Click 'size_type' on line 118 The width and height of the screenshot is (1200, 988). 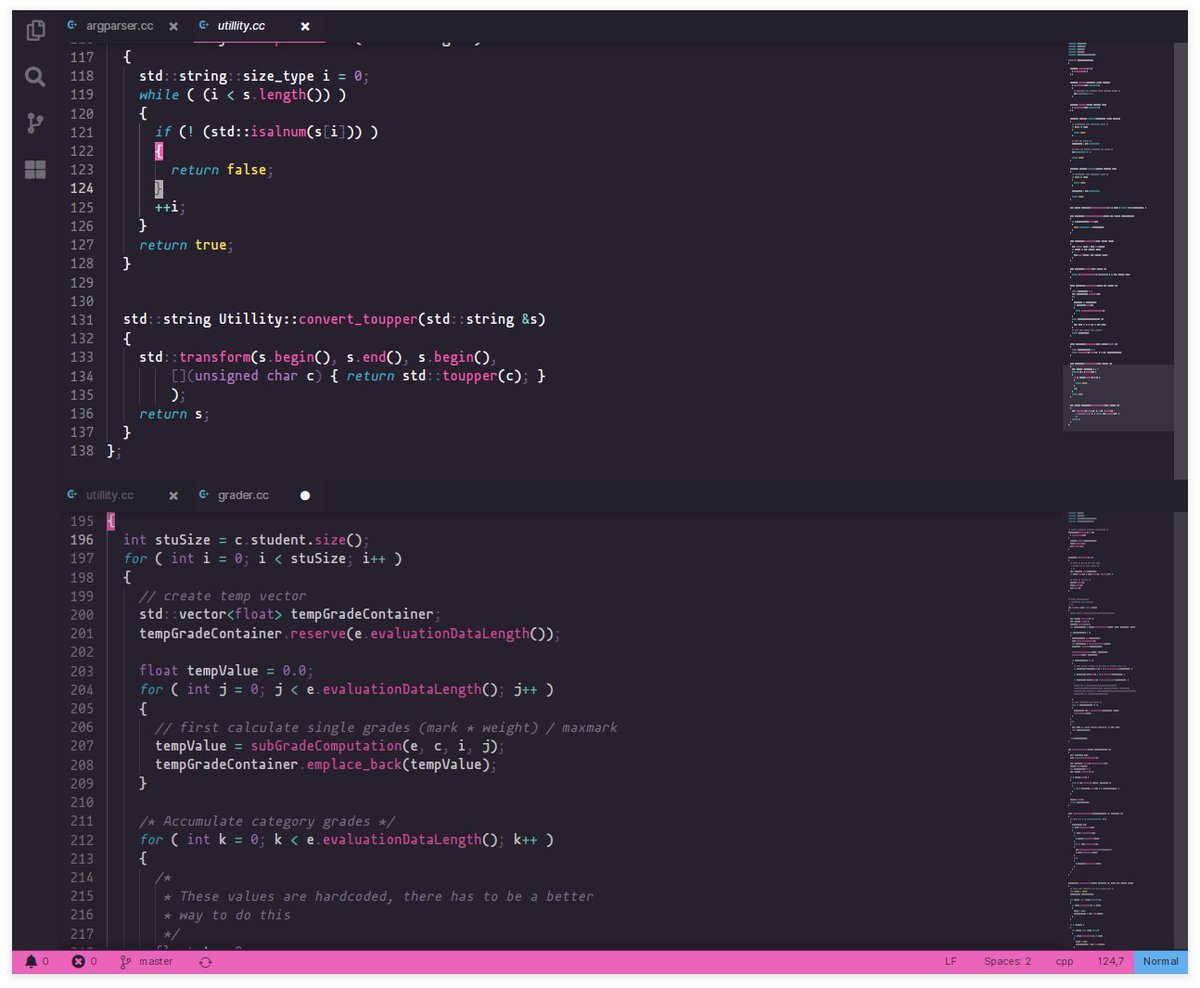point(278,76)
